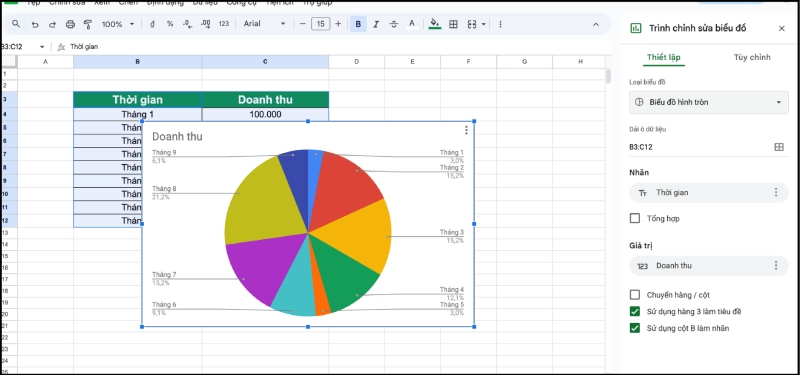Viewport: 800px width, 375px height.
Task: Click the Tháng 1 cell
Action: [138, 114]
